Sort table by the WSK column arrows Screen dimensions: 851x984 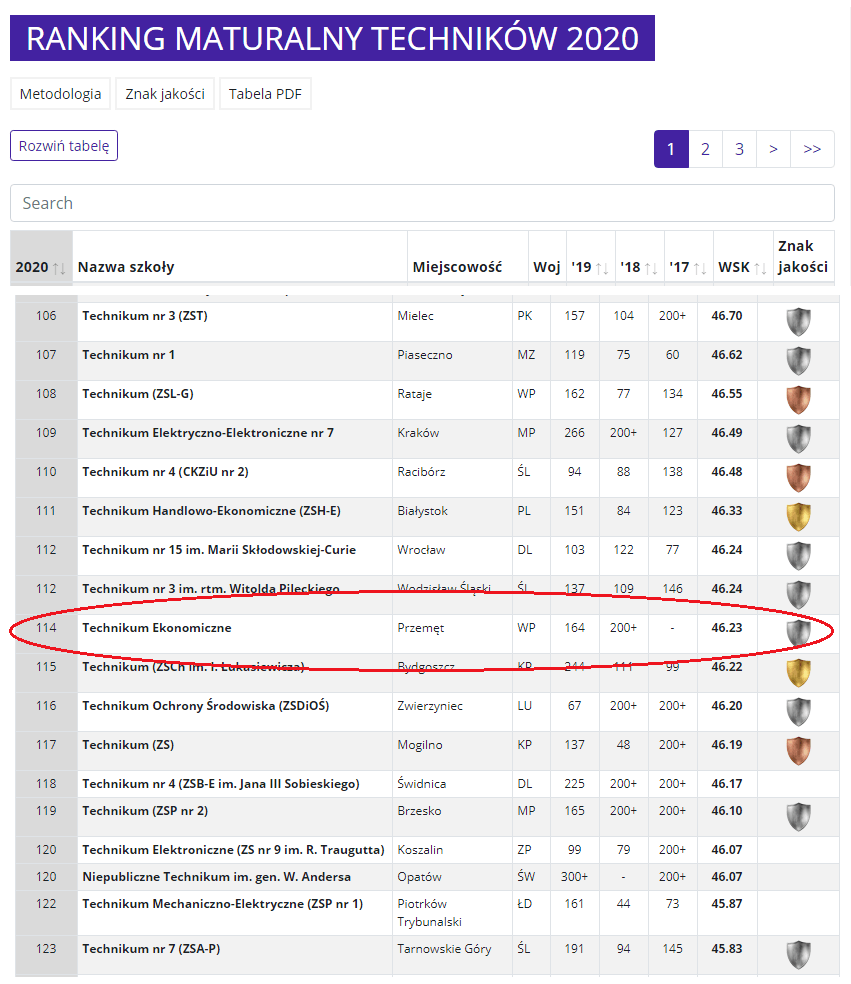[x=760, y=269]
